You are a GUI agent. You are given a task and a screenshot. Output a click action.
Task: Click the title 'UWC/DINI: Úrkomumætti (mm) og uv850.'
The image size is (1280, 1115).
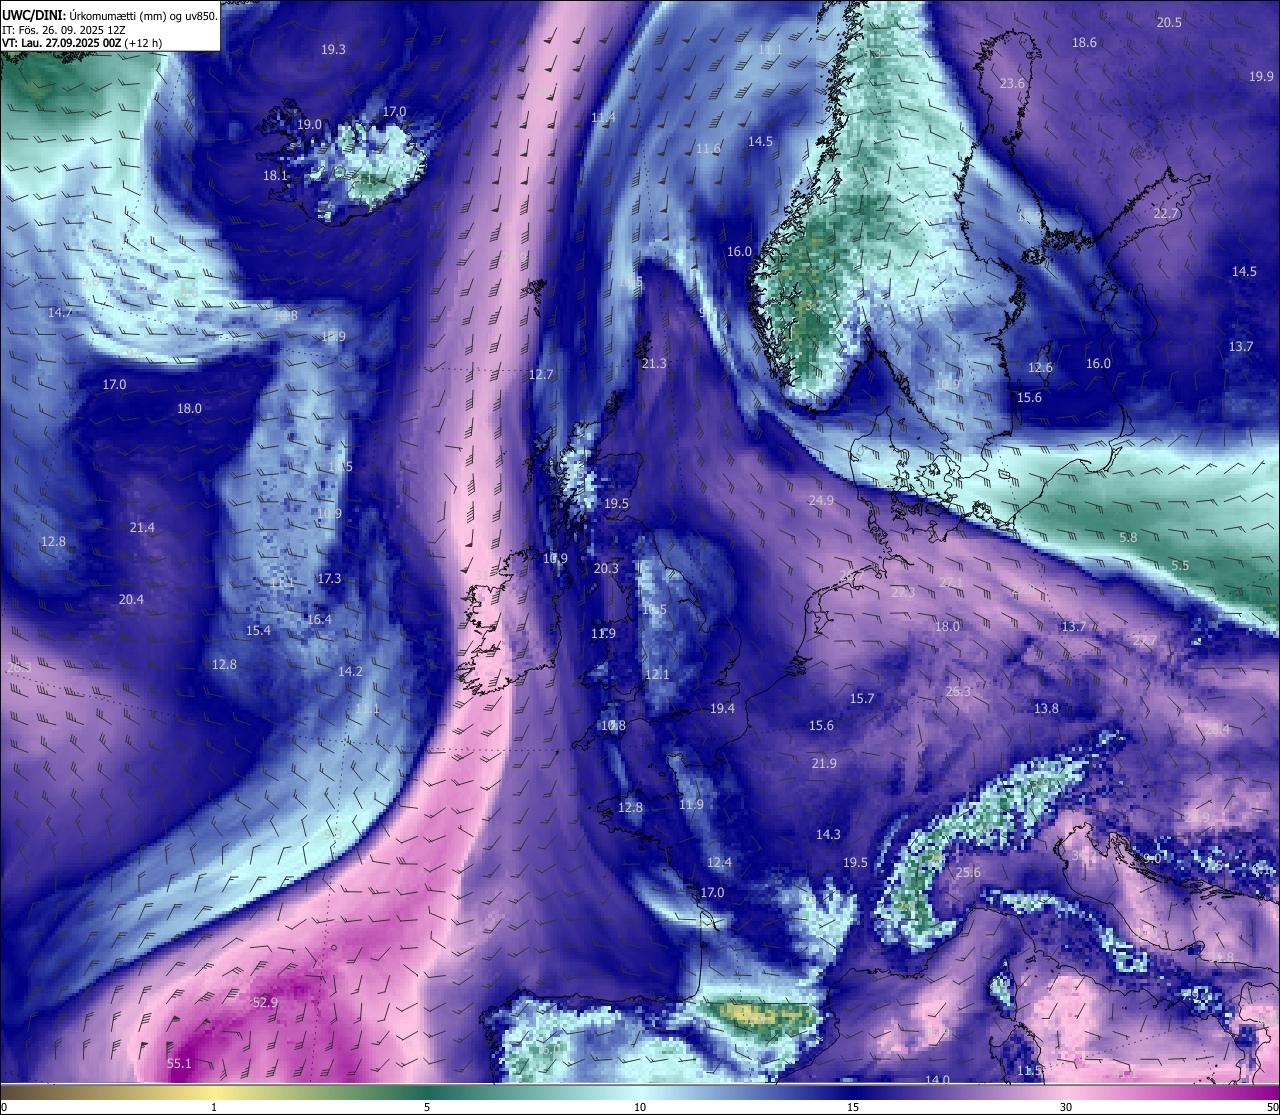109,16
